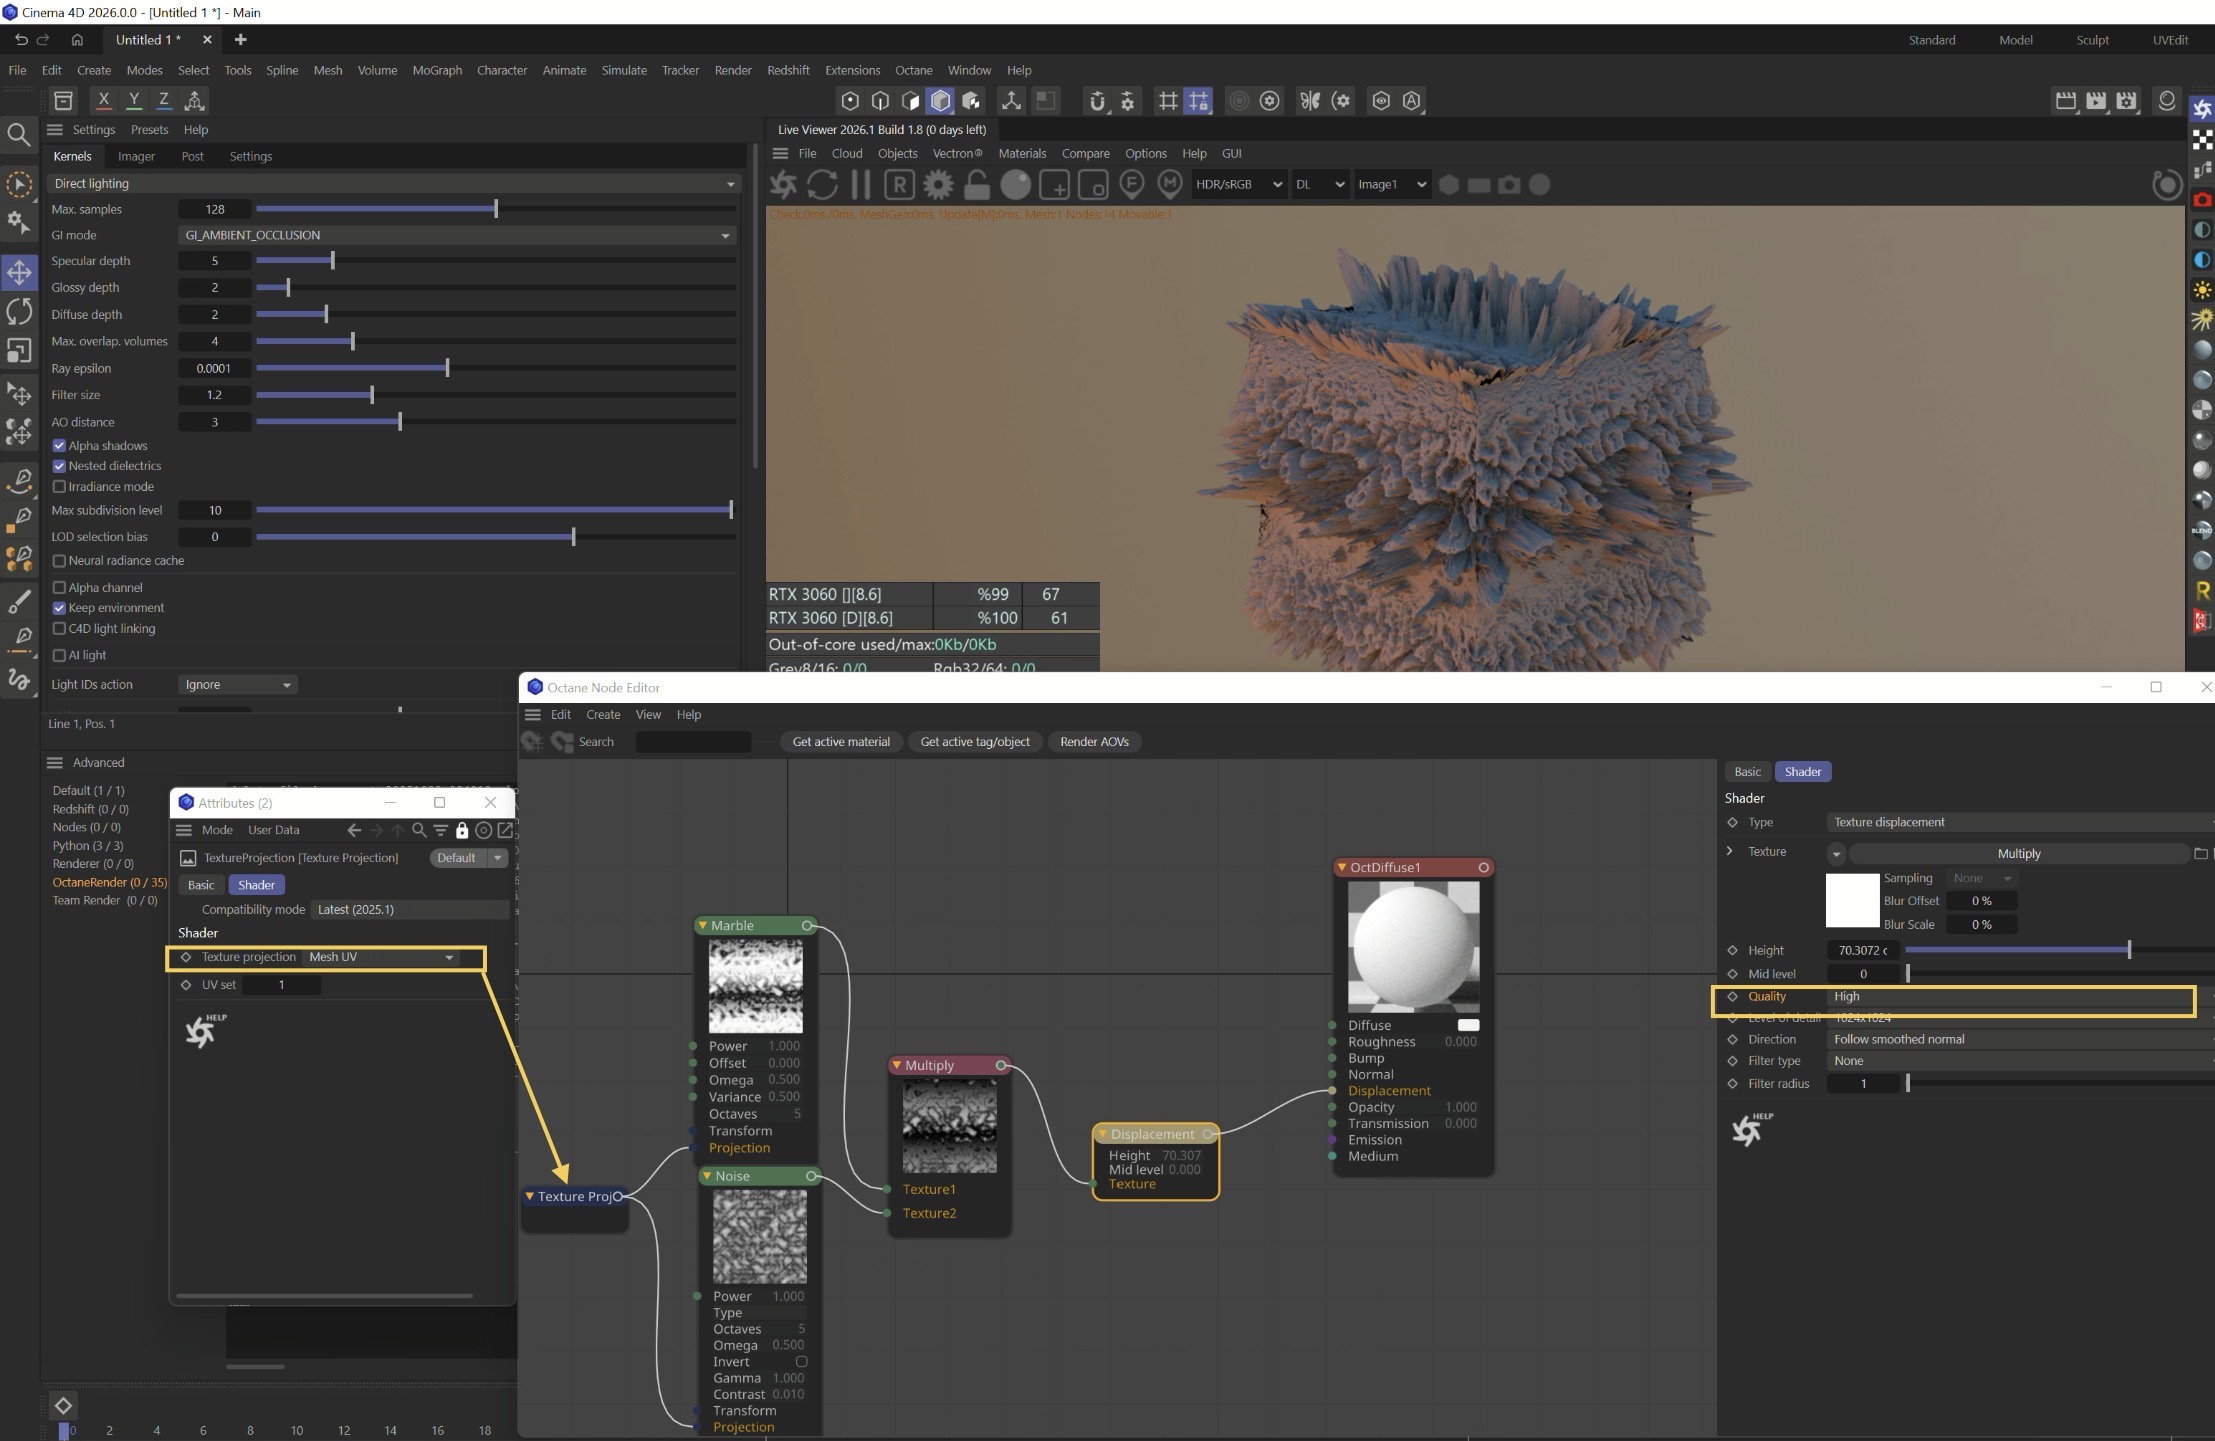Pause rendering in the Live Viewer

click(860, 185)
